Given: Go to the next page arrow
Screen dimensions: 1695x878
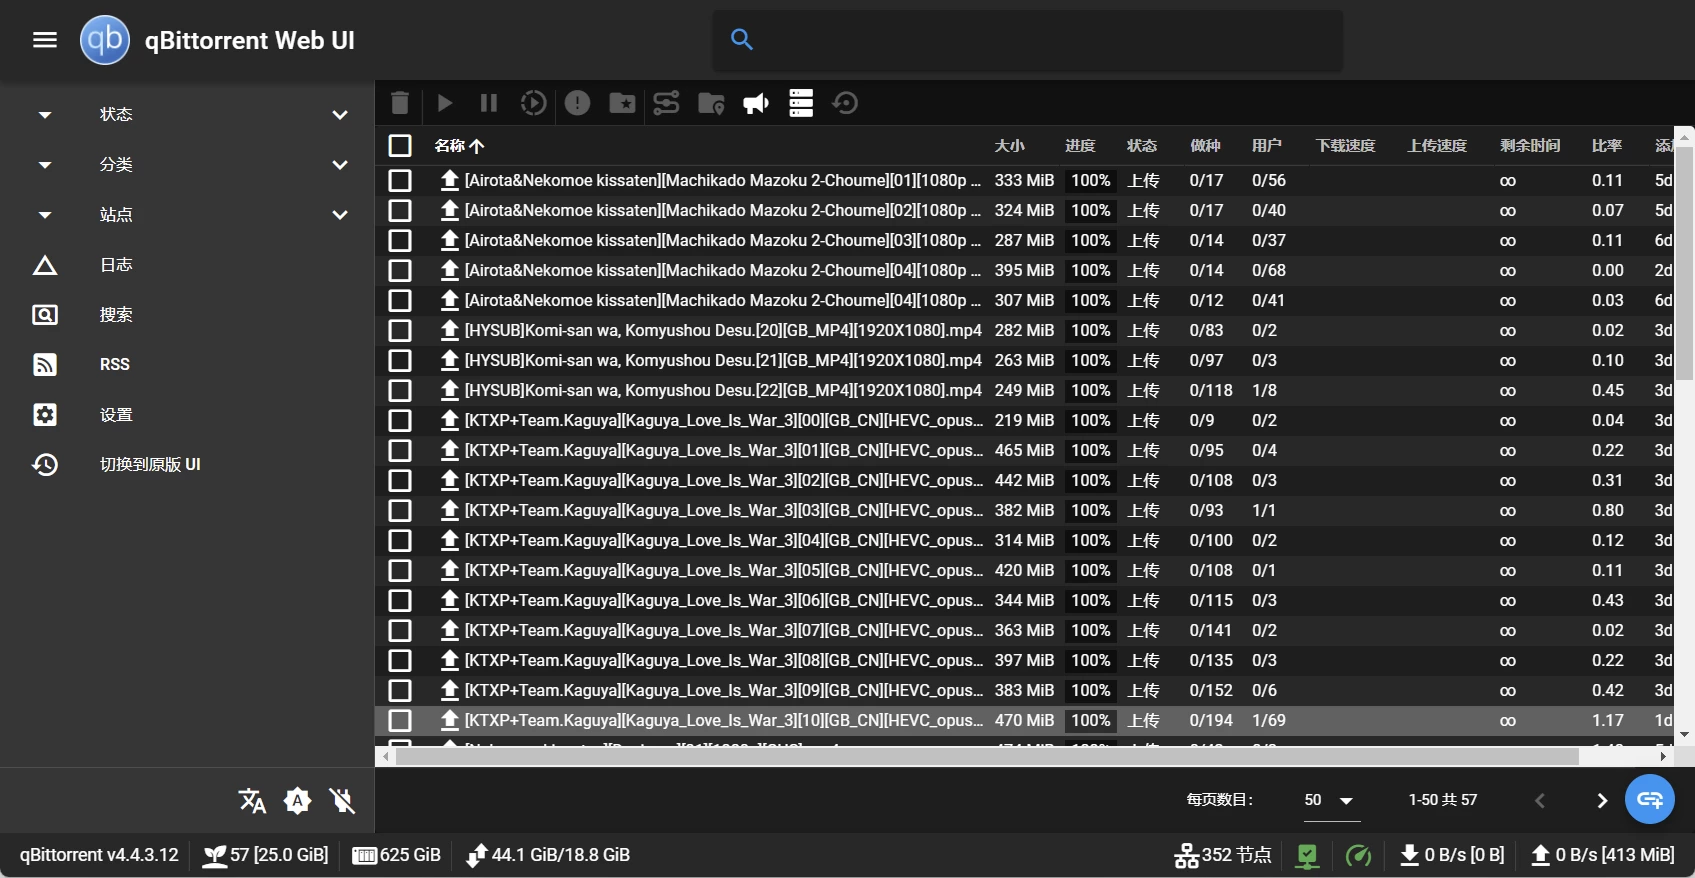Looking at the screenshot, I should (1602, 800).
